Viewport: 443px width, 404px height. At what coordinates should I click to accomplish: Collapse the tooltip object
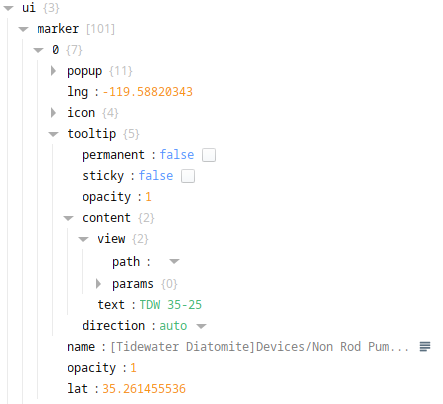pyautogui.click(x=53, y=134)
